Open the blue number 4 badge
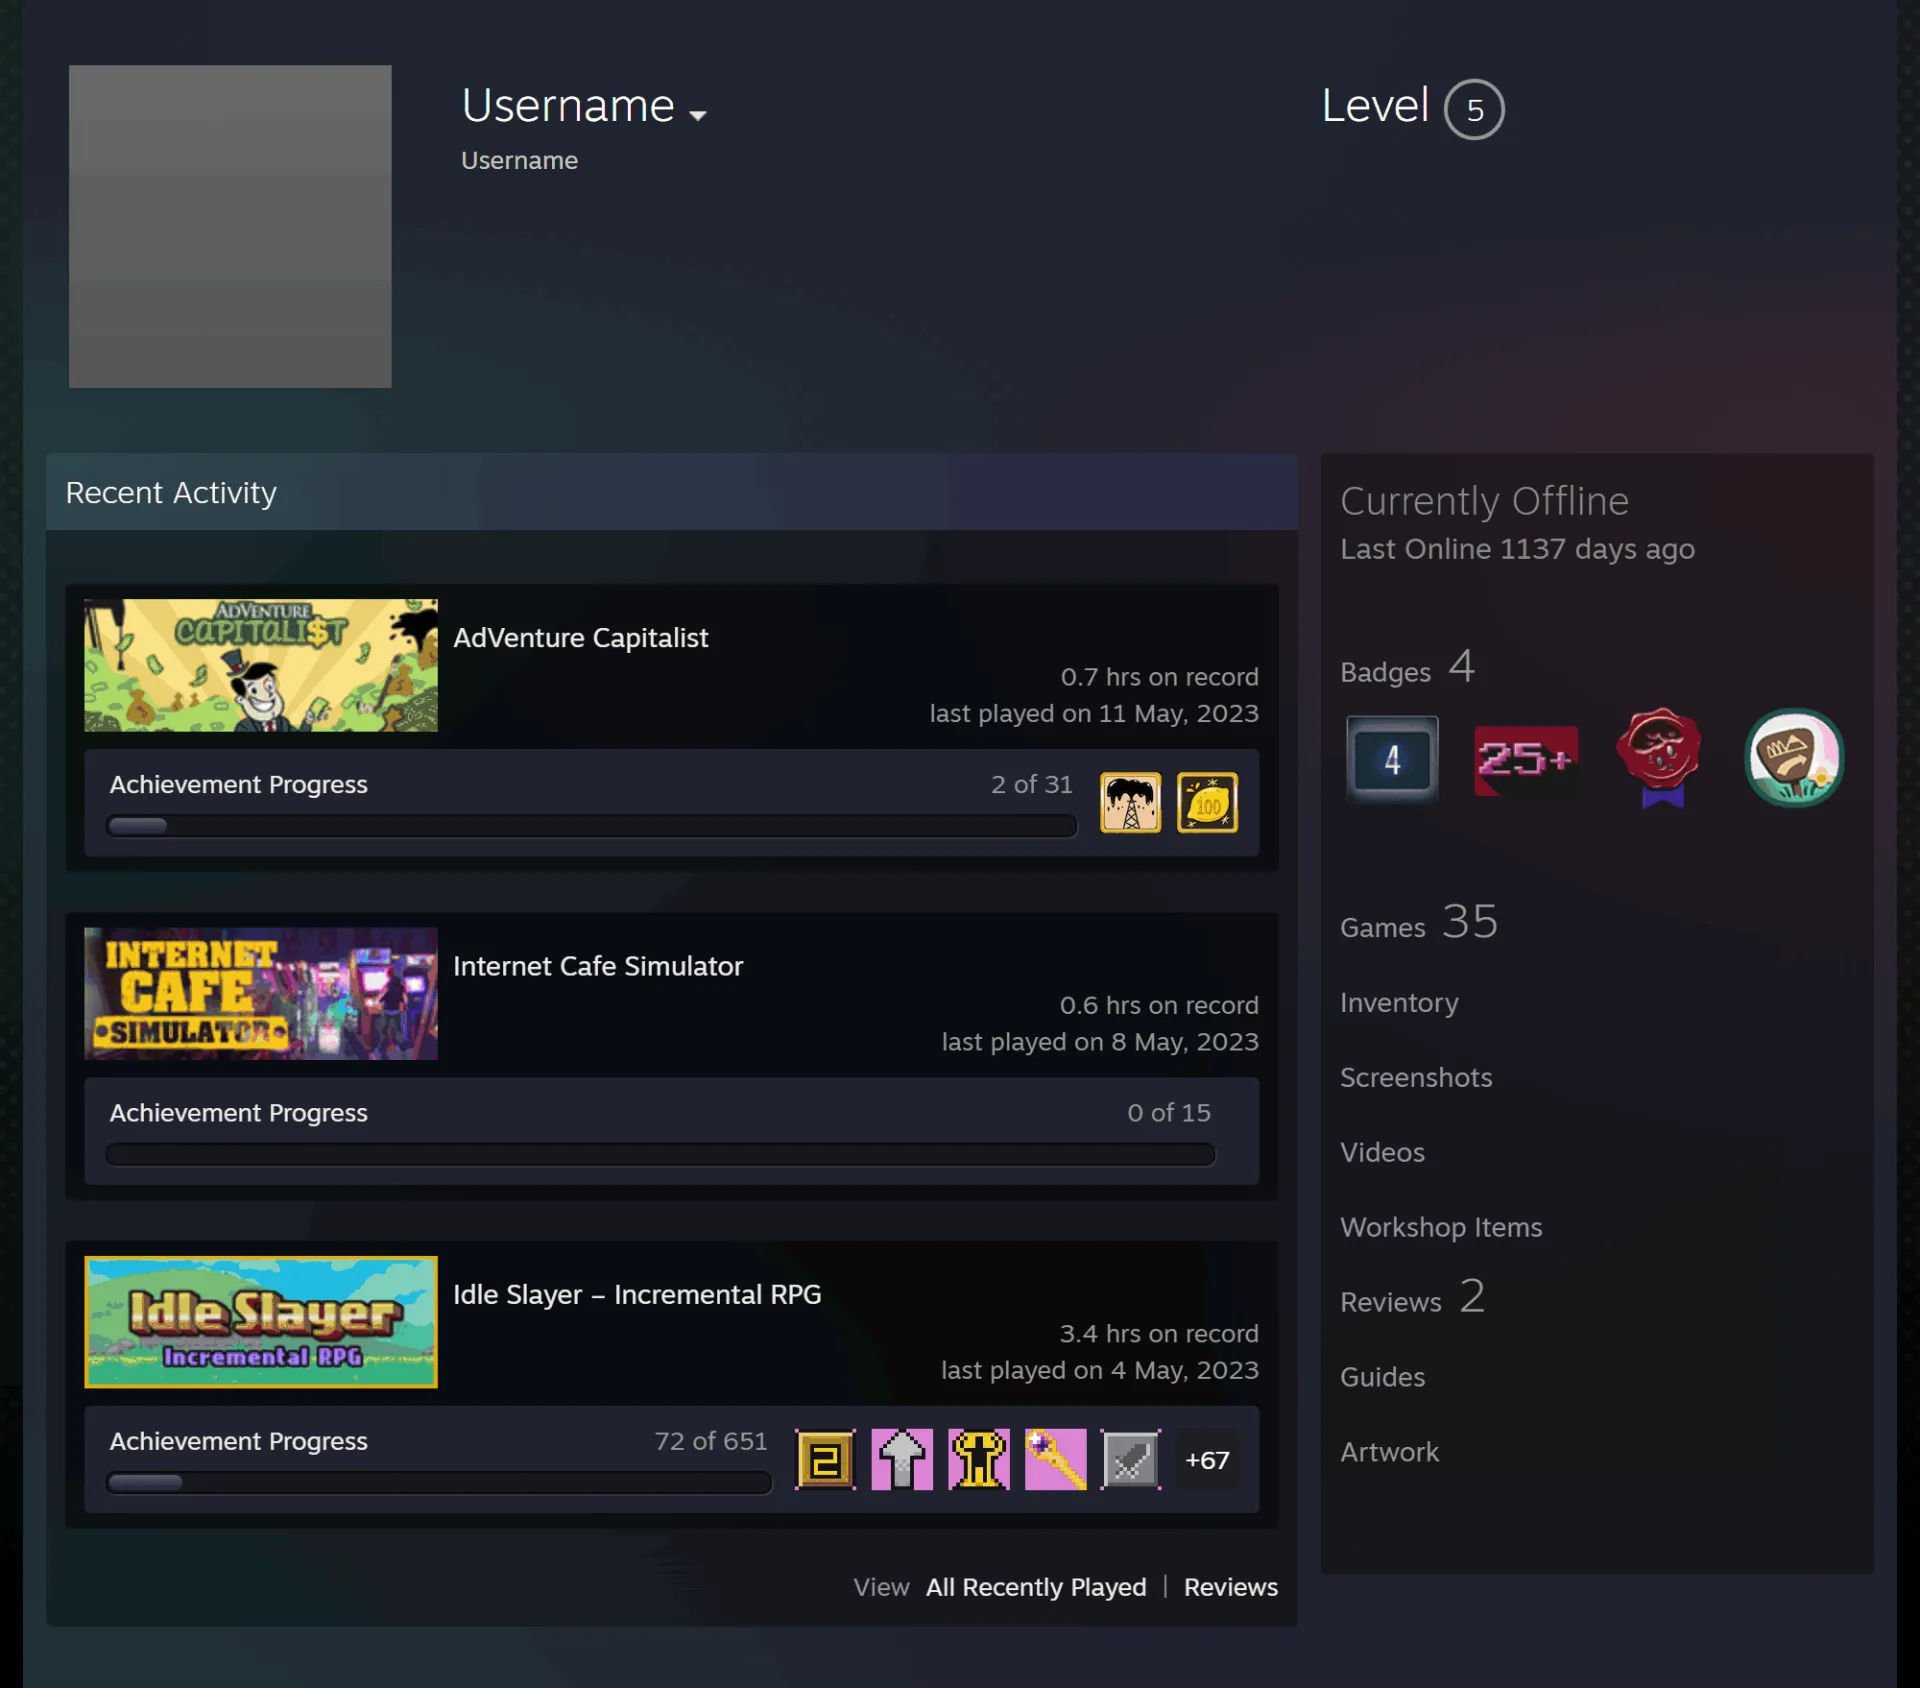The width and height of the screenshot is (1920, 1688). coord(1392,759)
